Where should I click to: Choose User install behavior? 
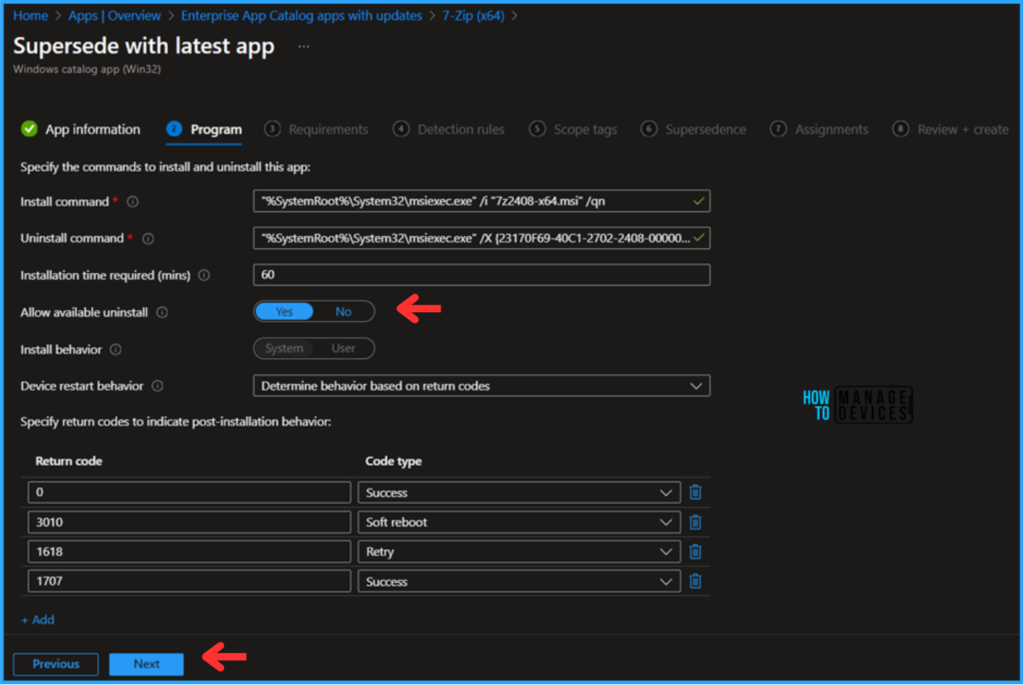(344, 349)
